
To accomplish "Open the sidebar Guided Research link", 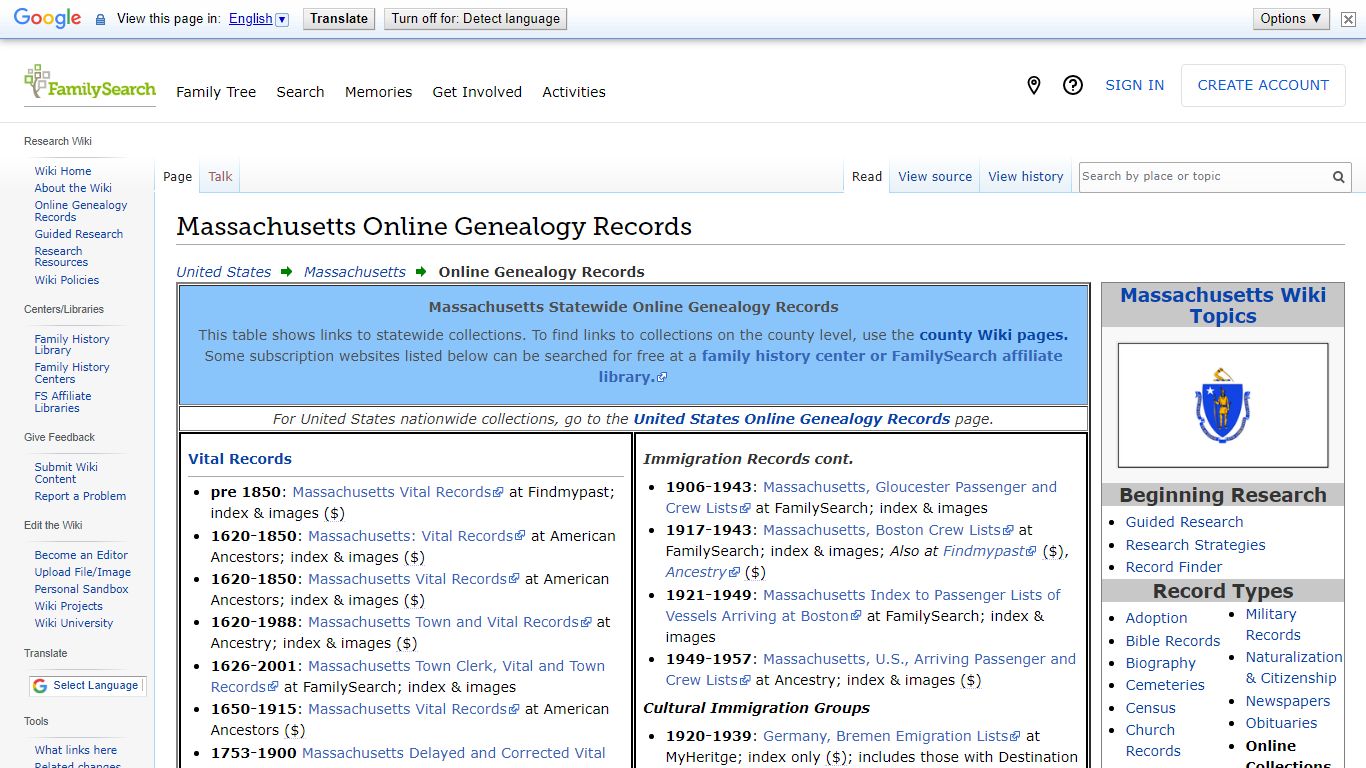I will [x=79, y=234].
